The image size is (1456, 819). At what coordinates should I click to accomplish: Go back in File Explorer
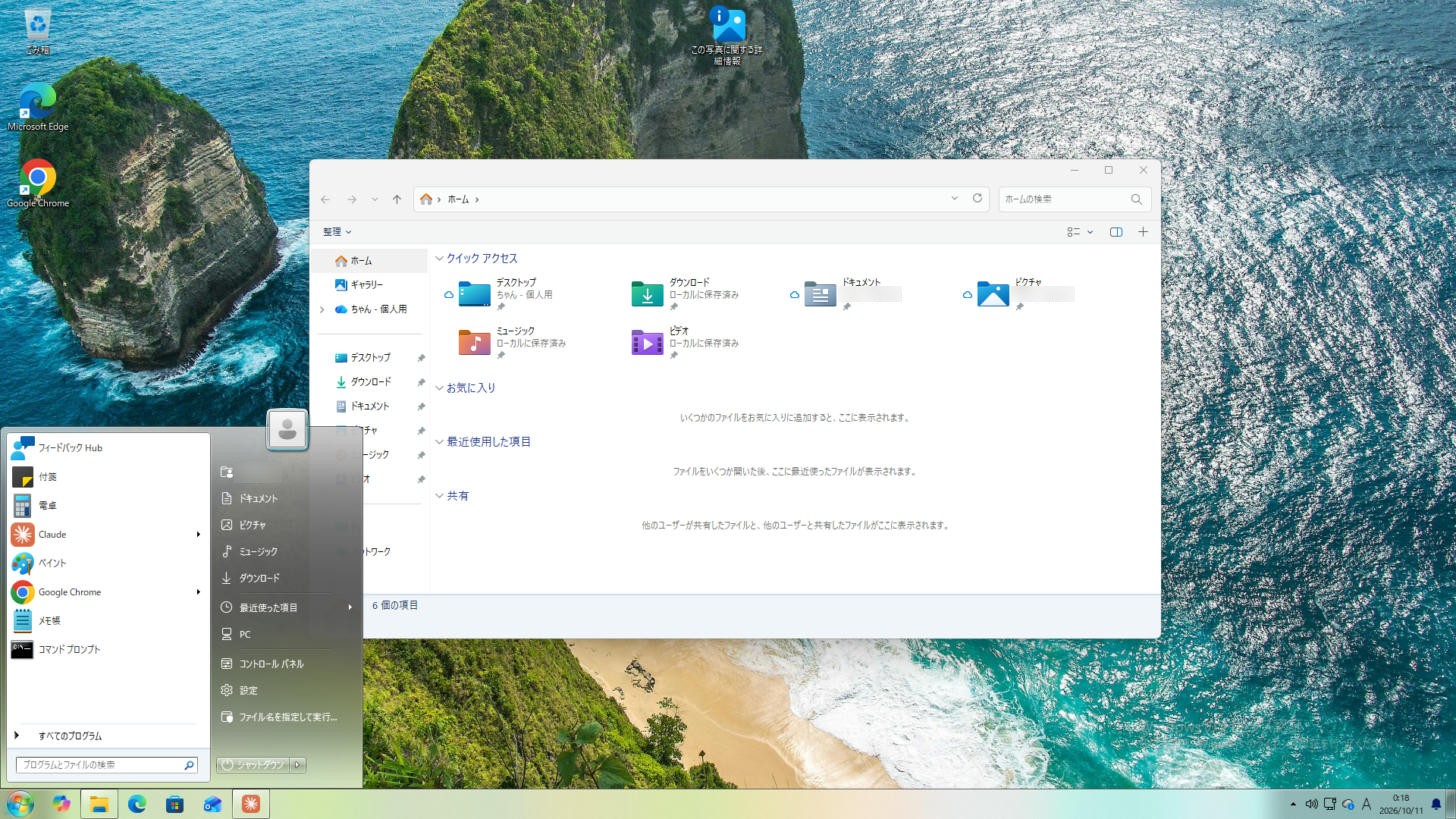click(x=325, y=199)
